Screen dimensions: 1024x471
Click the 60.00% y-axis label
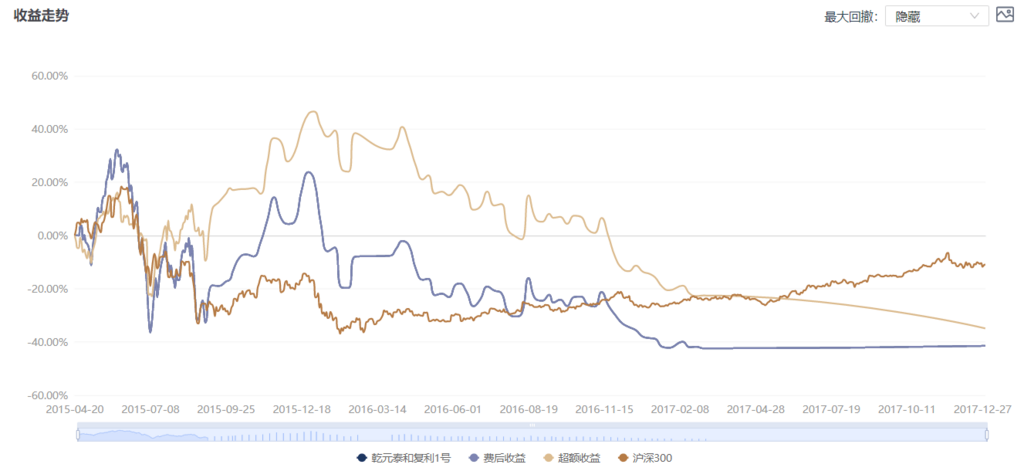click(50, 76)
